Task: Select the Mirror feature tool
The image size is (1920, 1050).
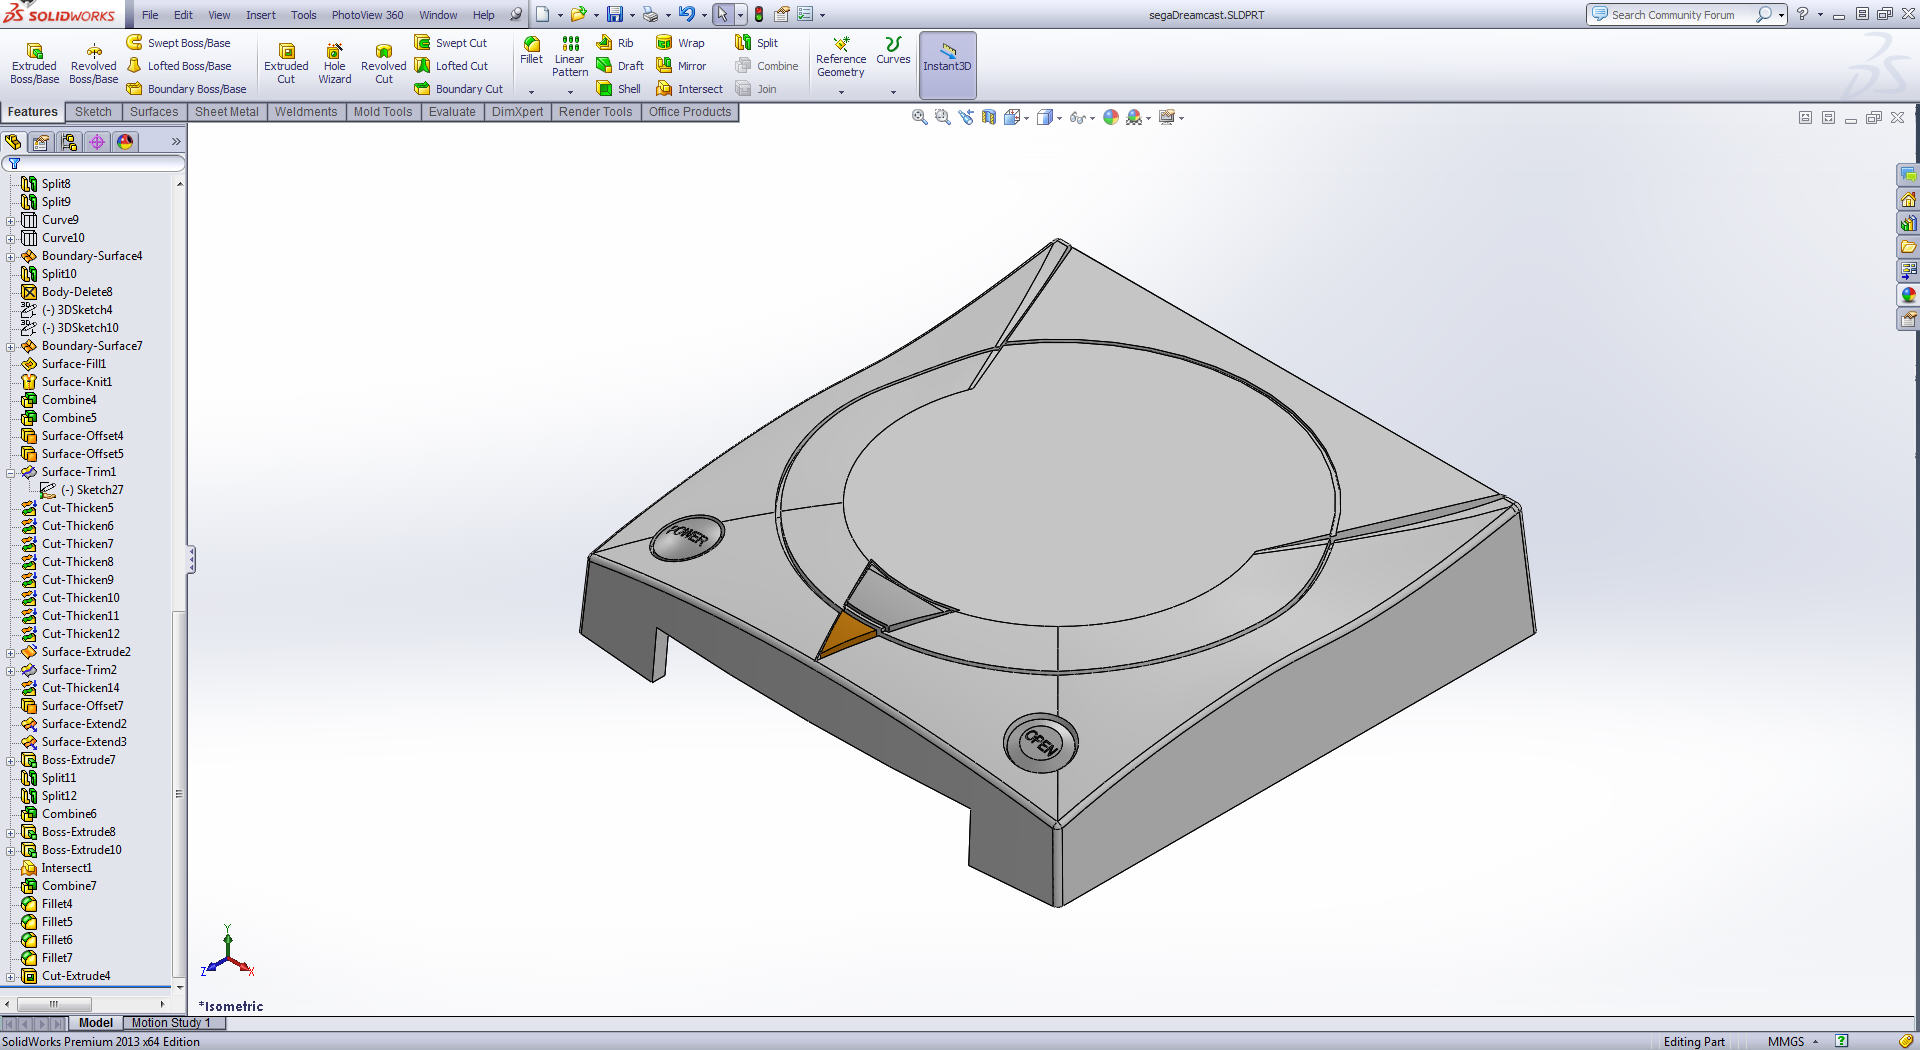Action: coord(681,66)
